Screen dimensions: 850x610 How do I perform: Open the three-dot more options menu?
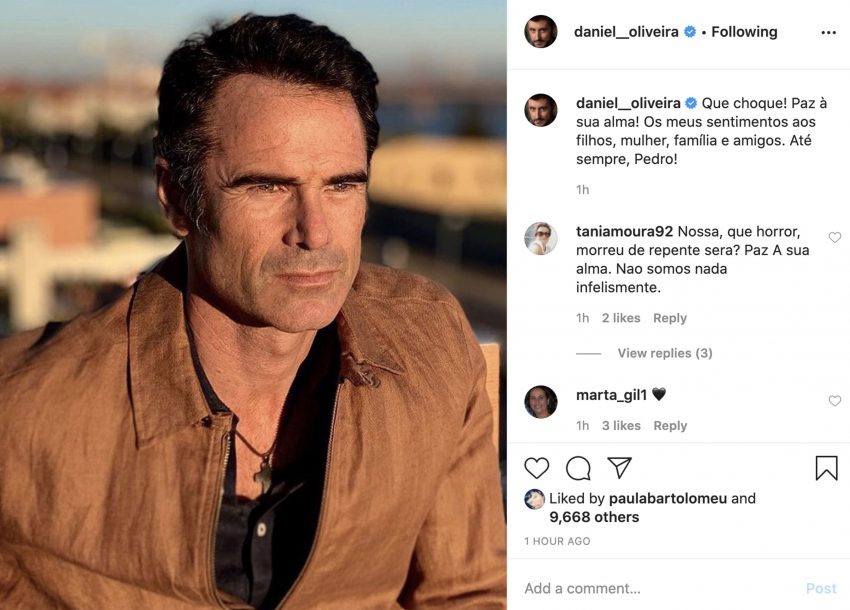coord(828,32)
